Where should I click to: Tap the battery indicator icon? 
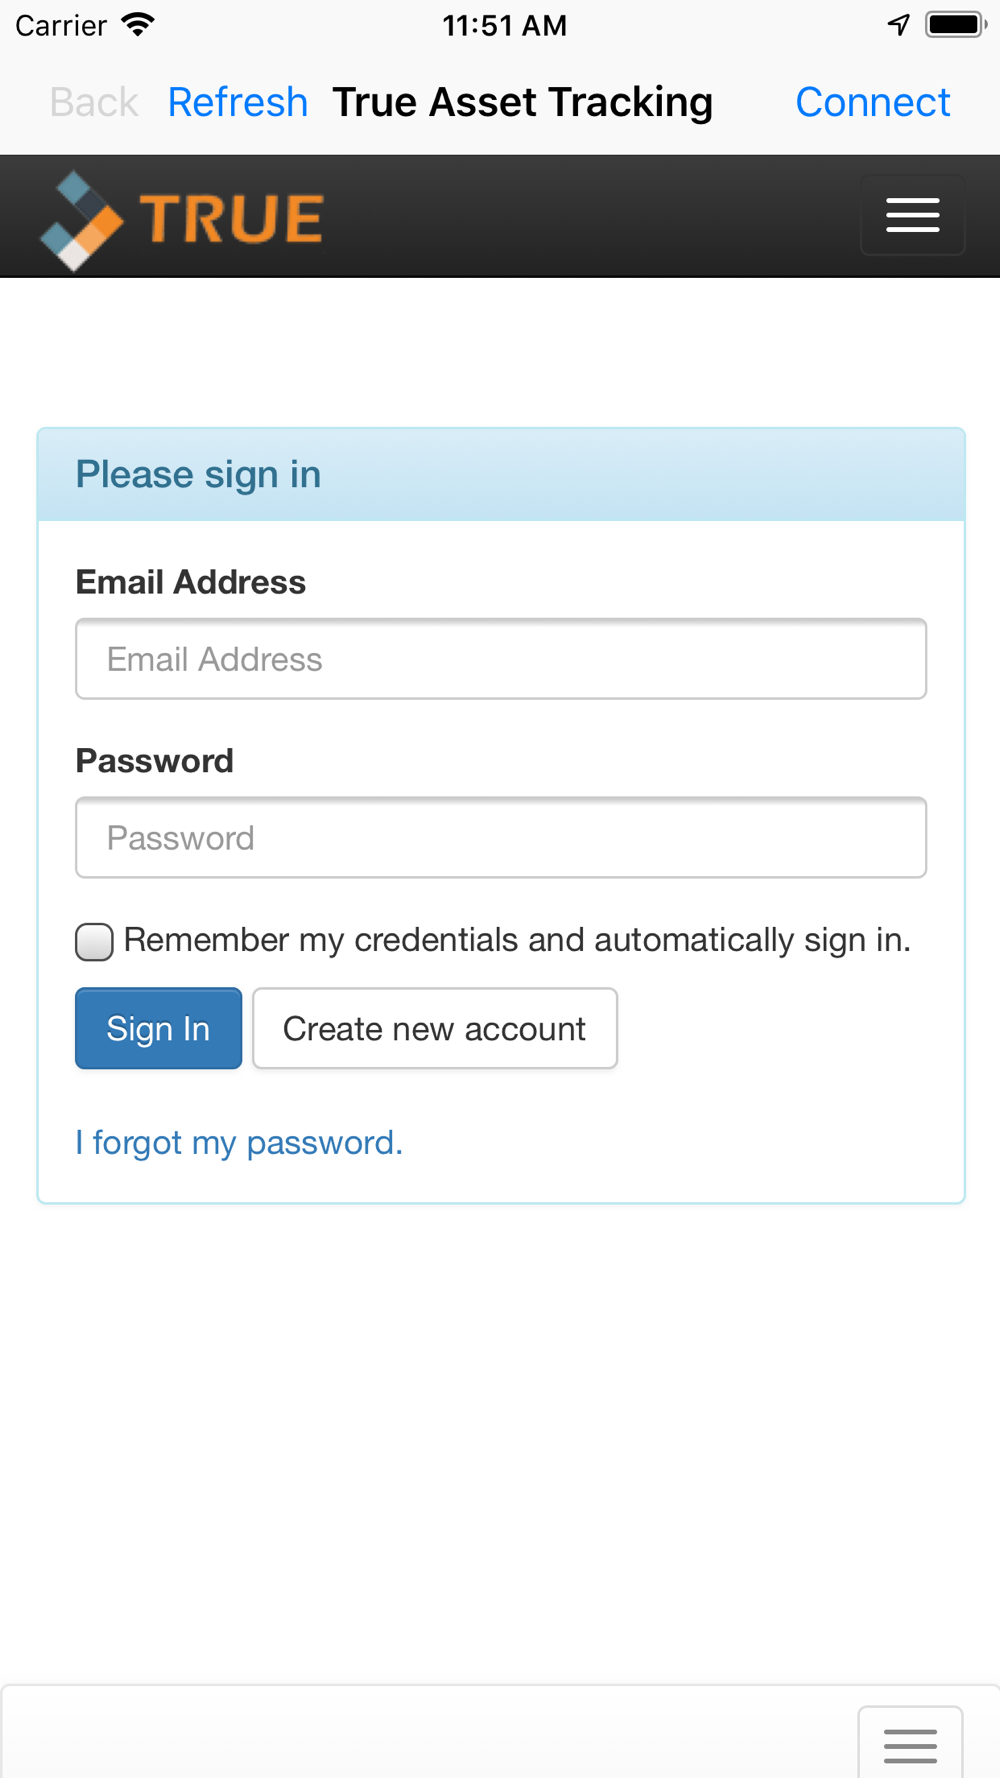[956, 25]
